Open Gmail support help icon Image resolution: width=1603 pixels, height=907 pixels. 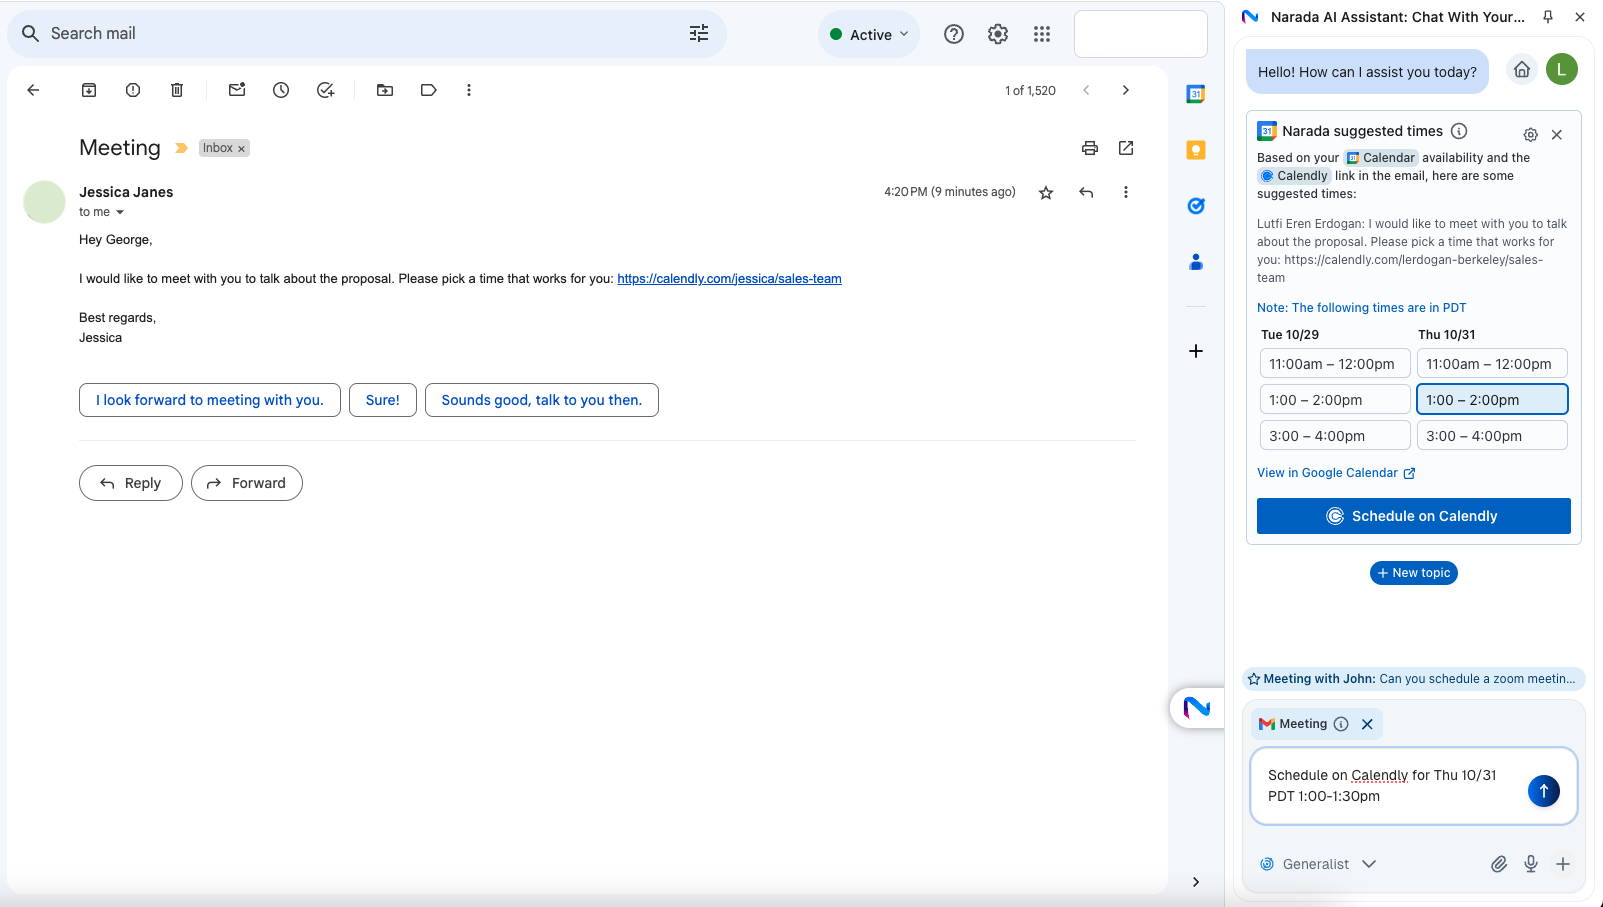[954, 34]
